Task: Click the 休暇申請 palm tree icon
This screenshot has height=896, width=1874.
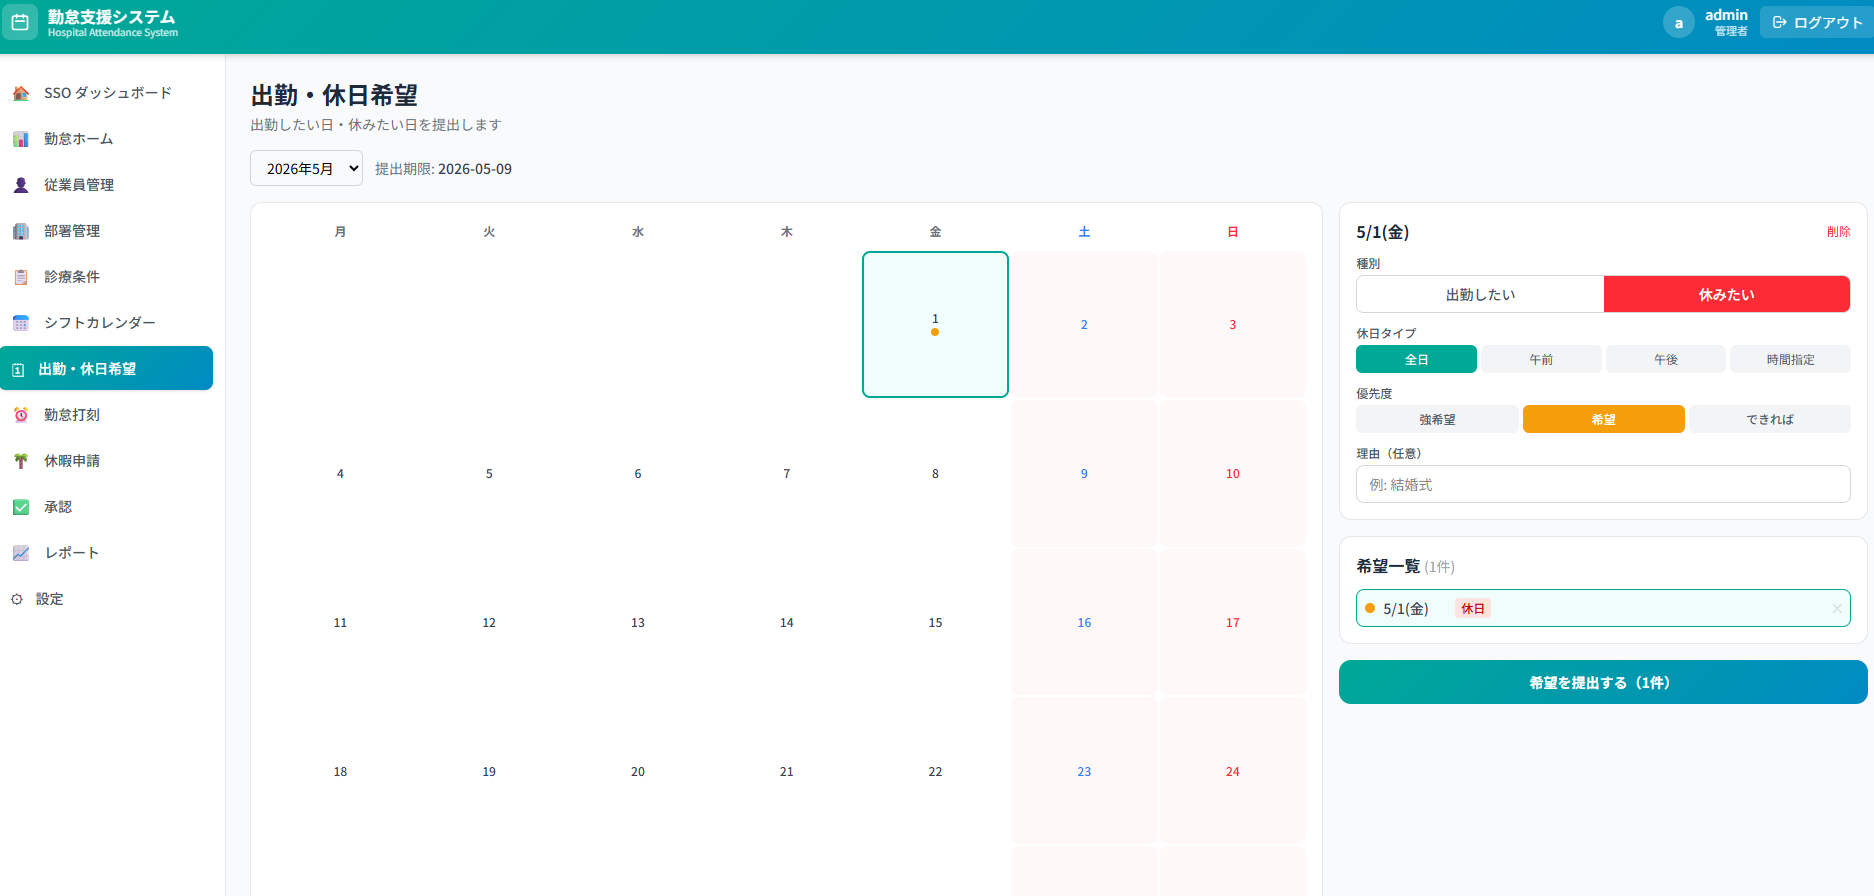Action: click(21, 461)
